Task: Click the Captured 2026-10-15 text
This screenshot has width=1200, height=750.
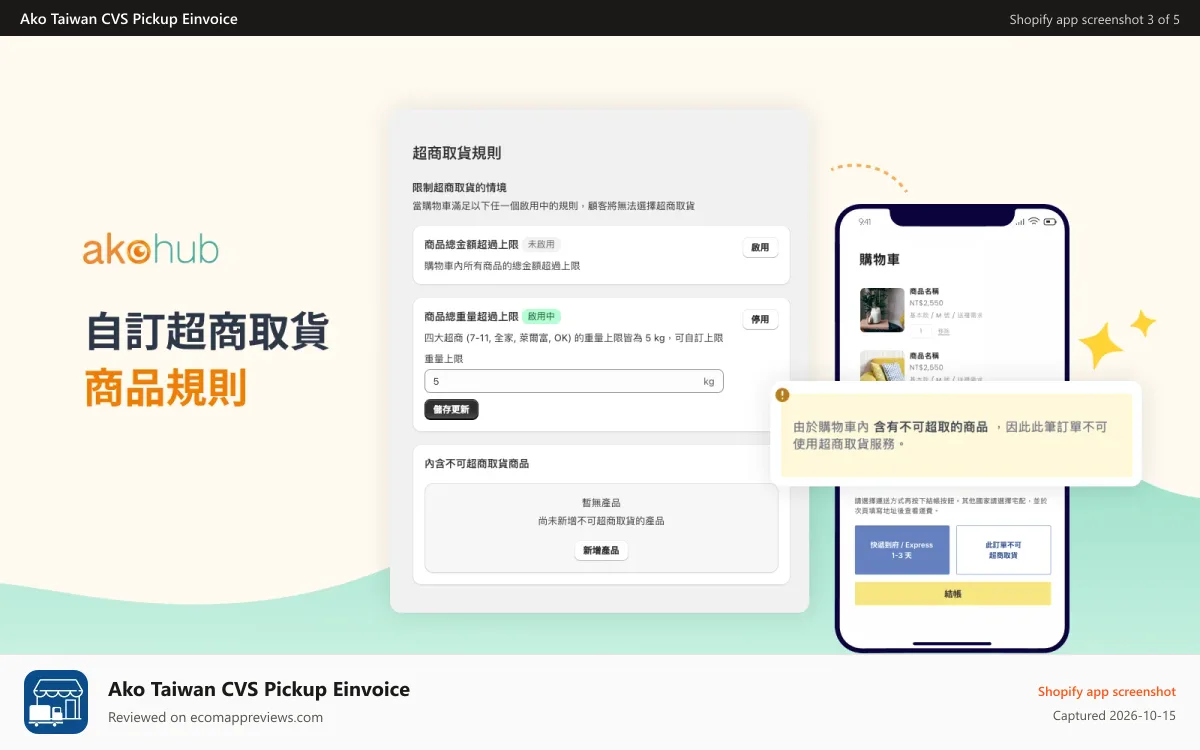Action: [x=1114, y=716]
